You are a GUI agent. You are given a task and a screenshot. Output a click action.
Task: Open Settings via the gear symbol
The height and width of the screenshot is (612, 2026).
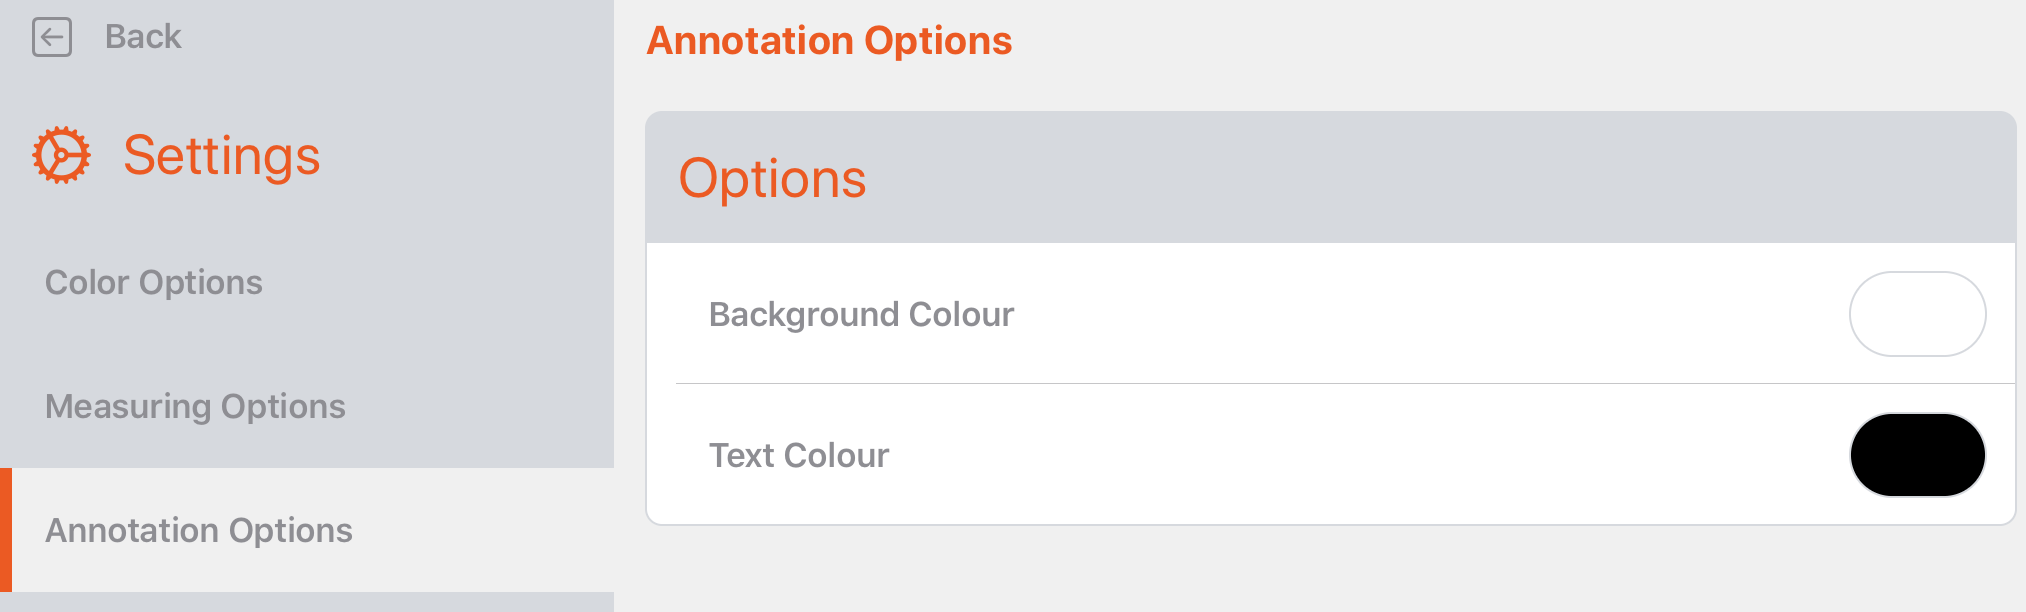[x=61, y=155]
